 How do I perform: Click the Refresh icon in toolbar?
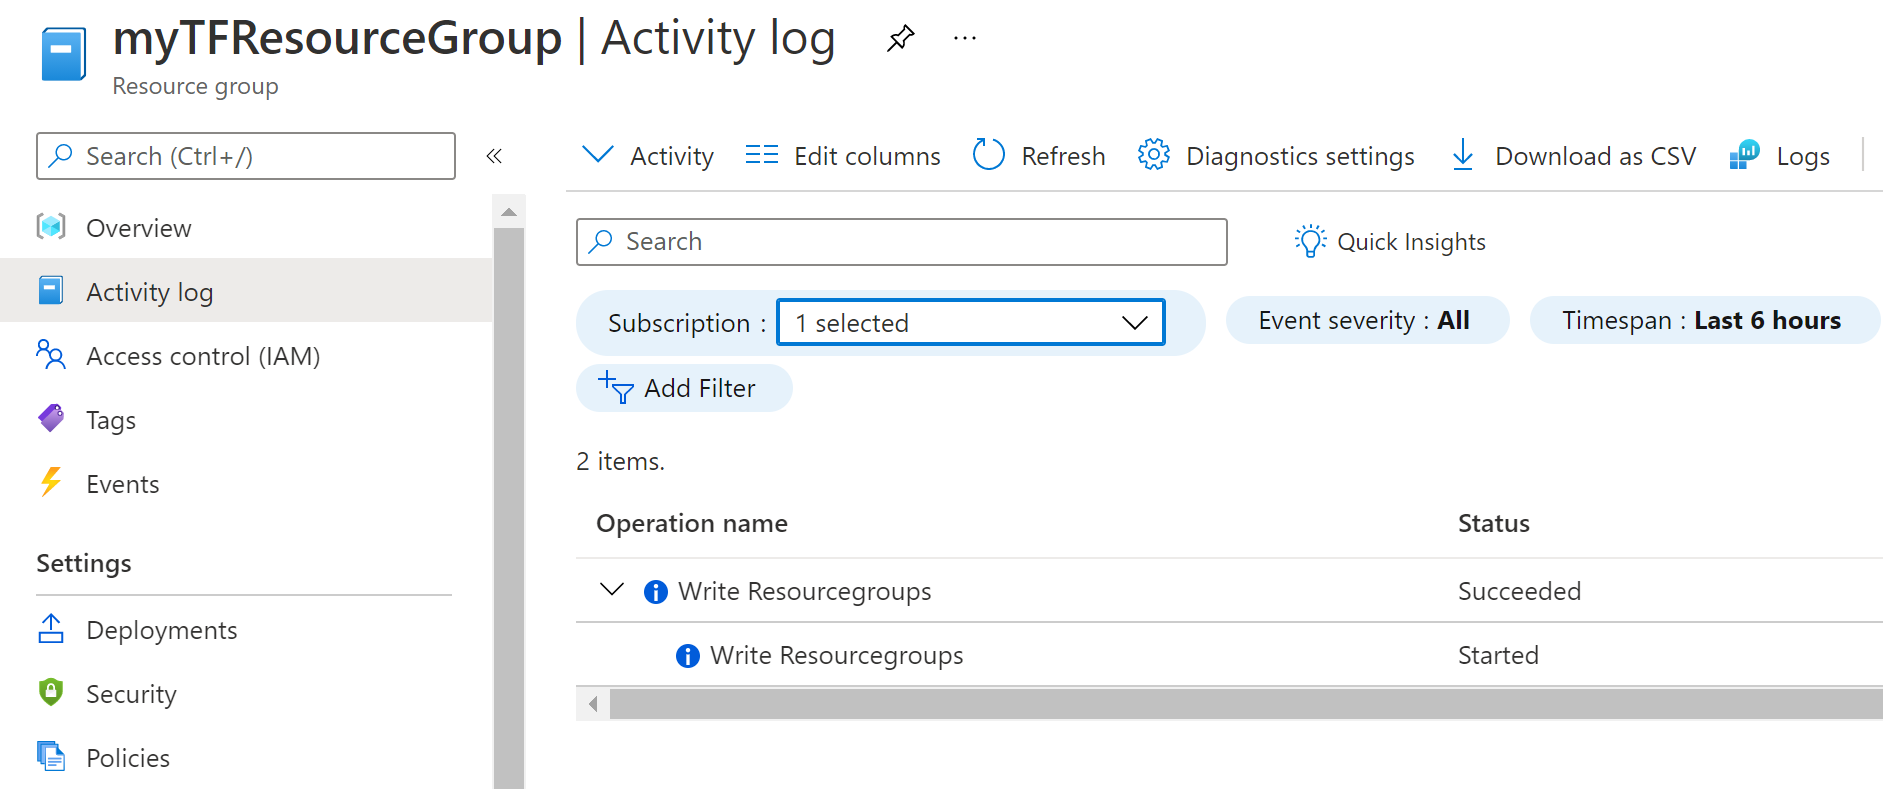(989, 155)
